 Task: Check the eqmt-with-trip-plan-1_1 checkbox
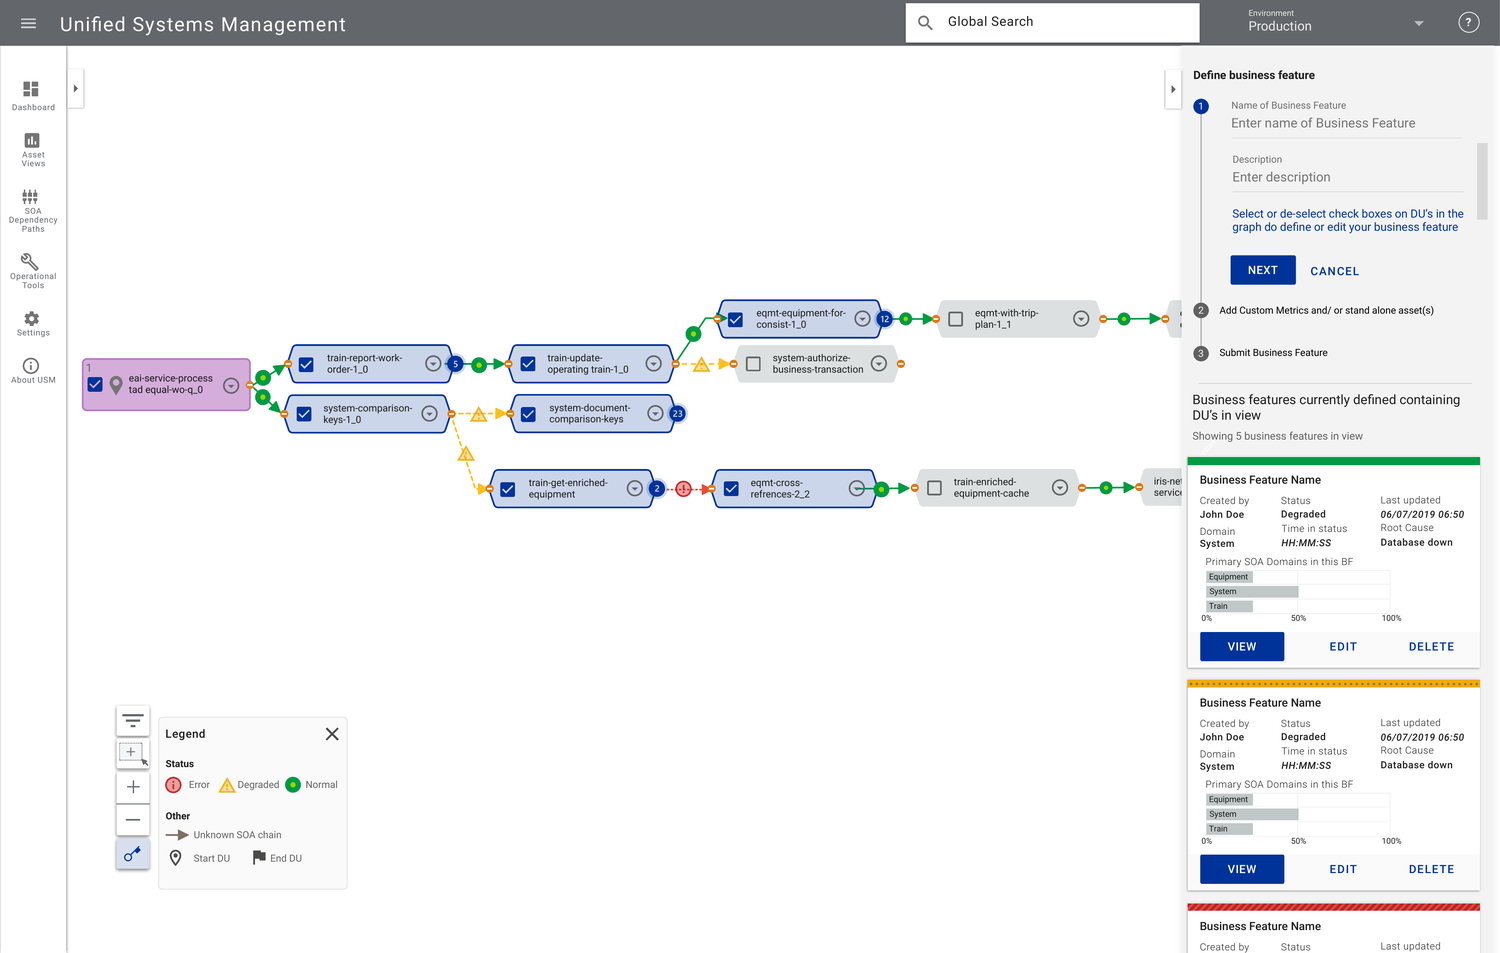click(955, 319)
